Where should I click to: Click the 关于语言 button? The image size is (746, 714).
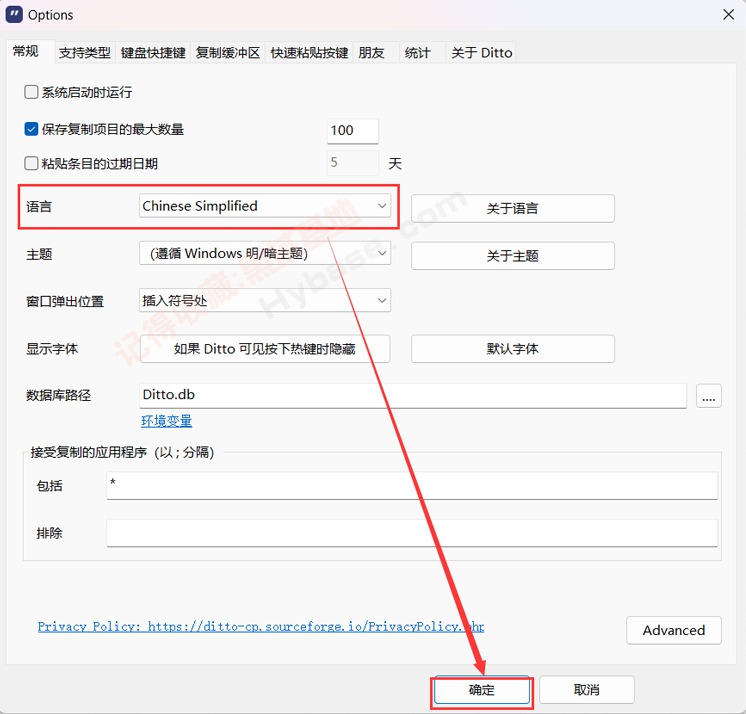(512, 208)
